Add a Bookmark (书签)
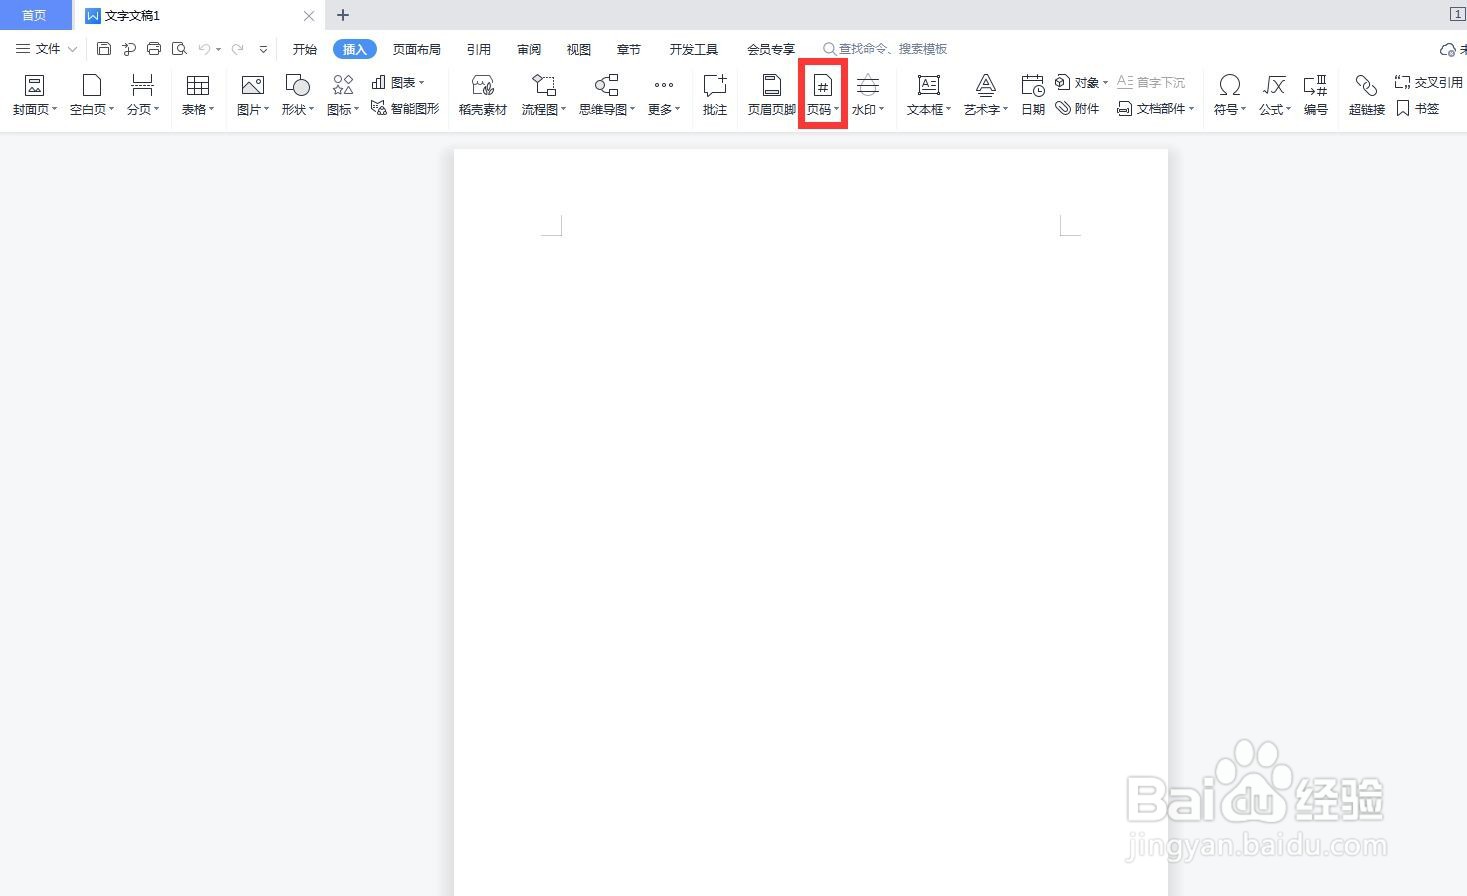This screenshot has width=1467, height=896. (x=1418, y=108)
